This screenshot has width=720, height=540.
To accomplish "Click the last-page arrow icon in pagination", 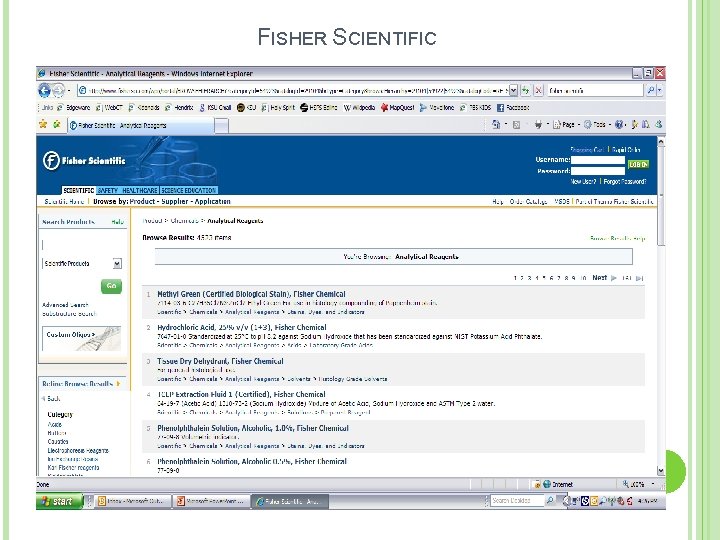I will click(640, 278).
